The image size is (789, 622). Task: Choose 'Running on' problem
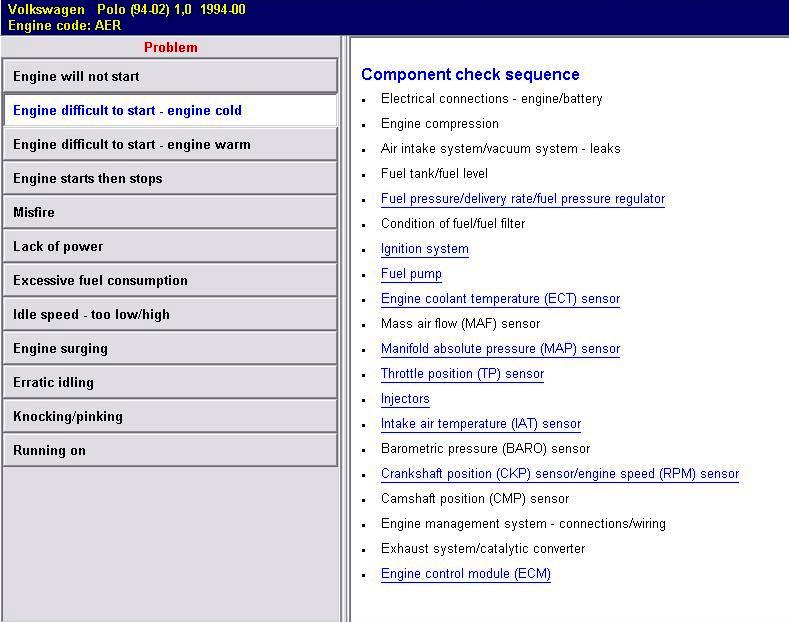(170, 450)
